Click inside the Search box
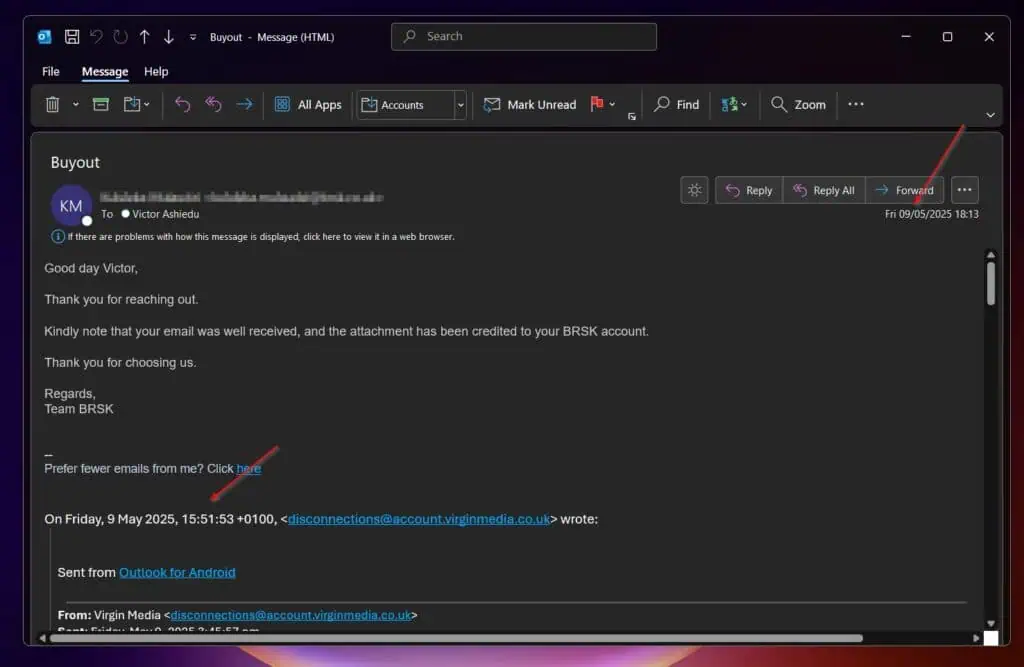 [523, 36]
